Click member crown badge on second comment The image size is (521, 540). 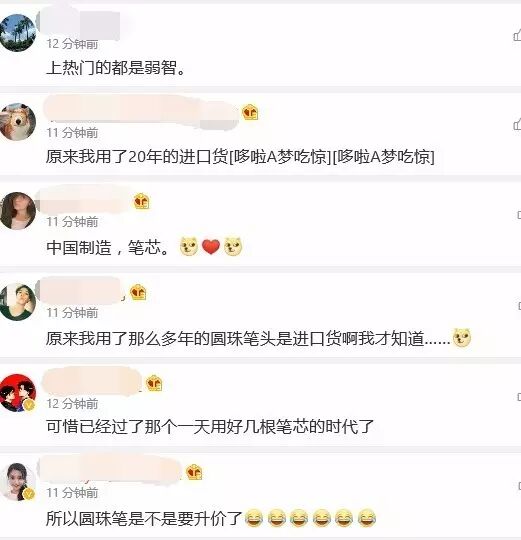pos(250,112)
